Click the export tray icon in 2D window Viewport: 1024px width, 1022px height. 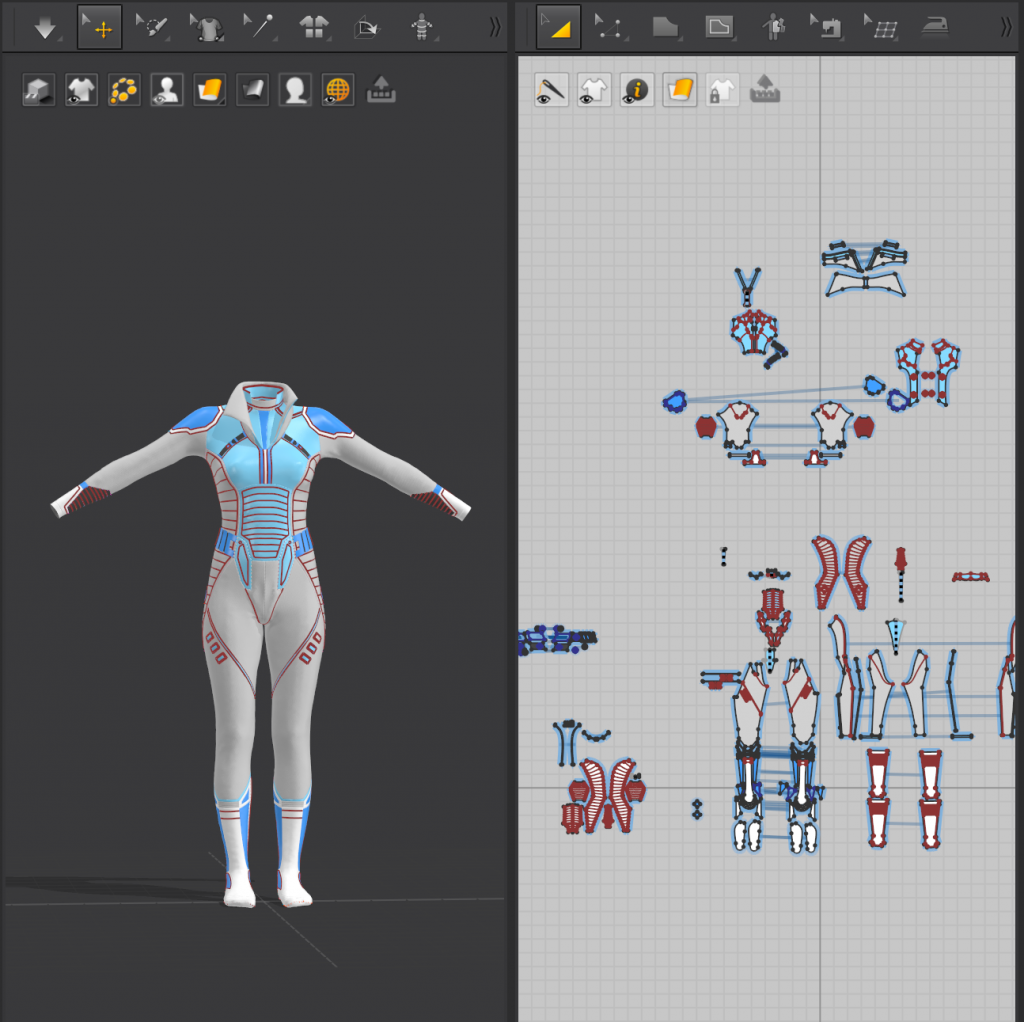pos(765,90)
